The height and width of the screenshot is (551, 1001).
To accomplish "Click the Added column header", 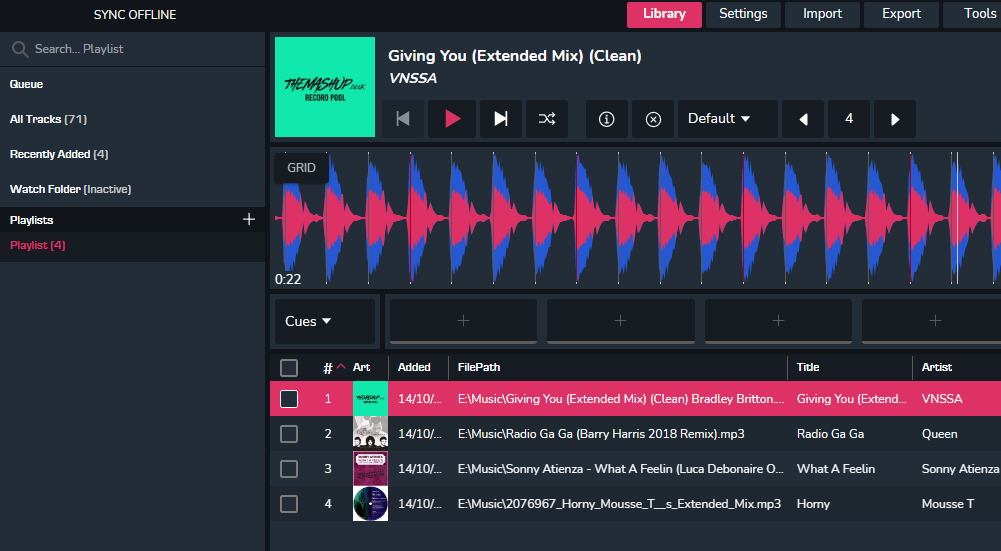I will [x=414, y=367].
